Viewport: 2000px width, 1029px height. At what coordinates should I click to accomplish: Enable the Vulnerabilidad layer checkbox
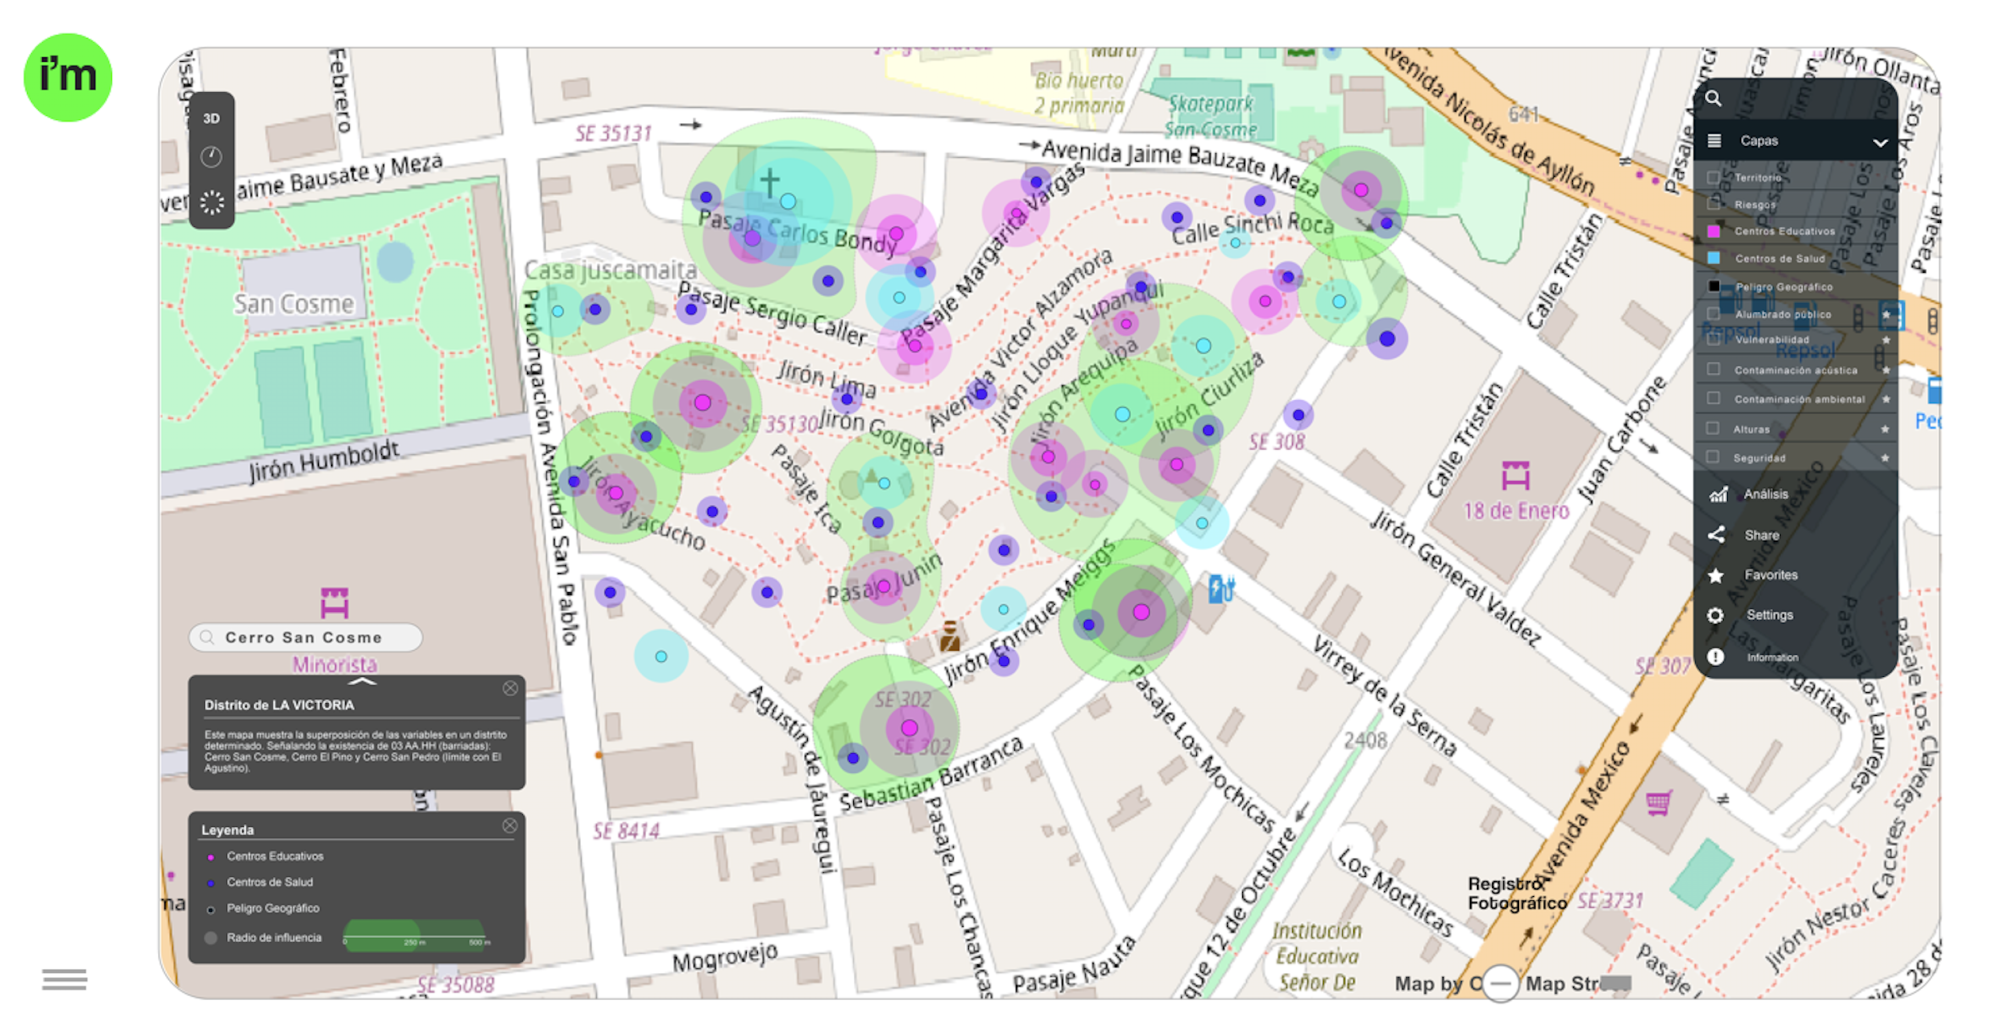(x=1713, y=340)
